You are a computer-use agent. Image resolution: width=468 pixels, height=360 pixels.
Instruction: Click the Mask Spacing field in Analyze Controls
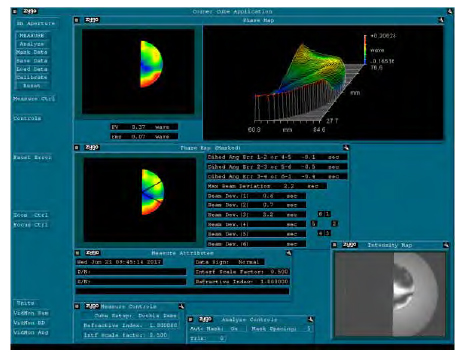[281, 329]
